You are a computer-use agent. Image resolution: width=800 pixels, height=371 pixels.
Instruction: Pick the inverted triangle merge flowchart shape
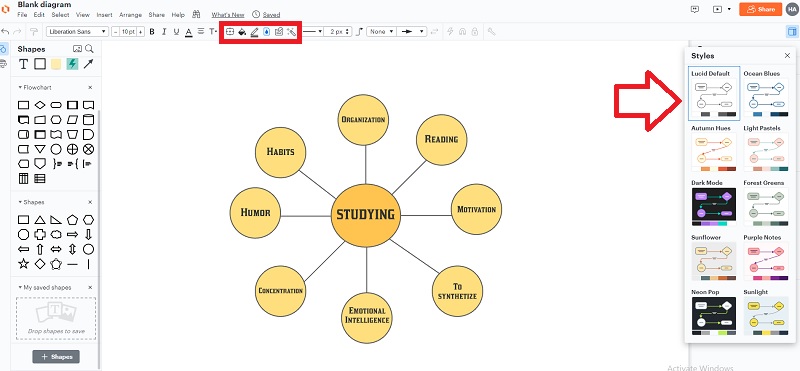(40, 149)
